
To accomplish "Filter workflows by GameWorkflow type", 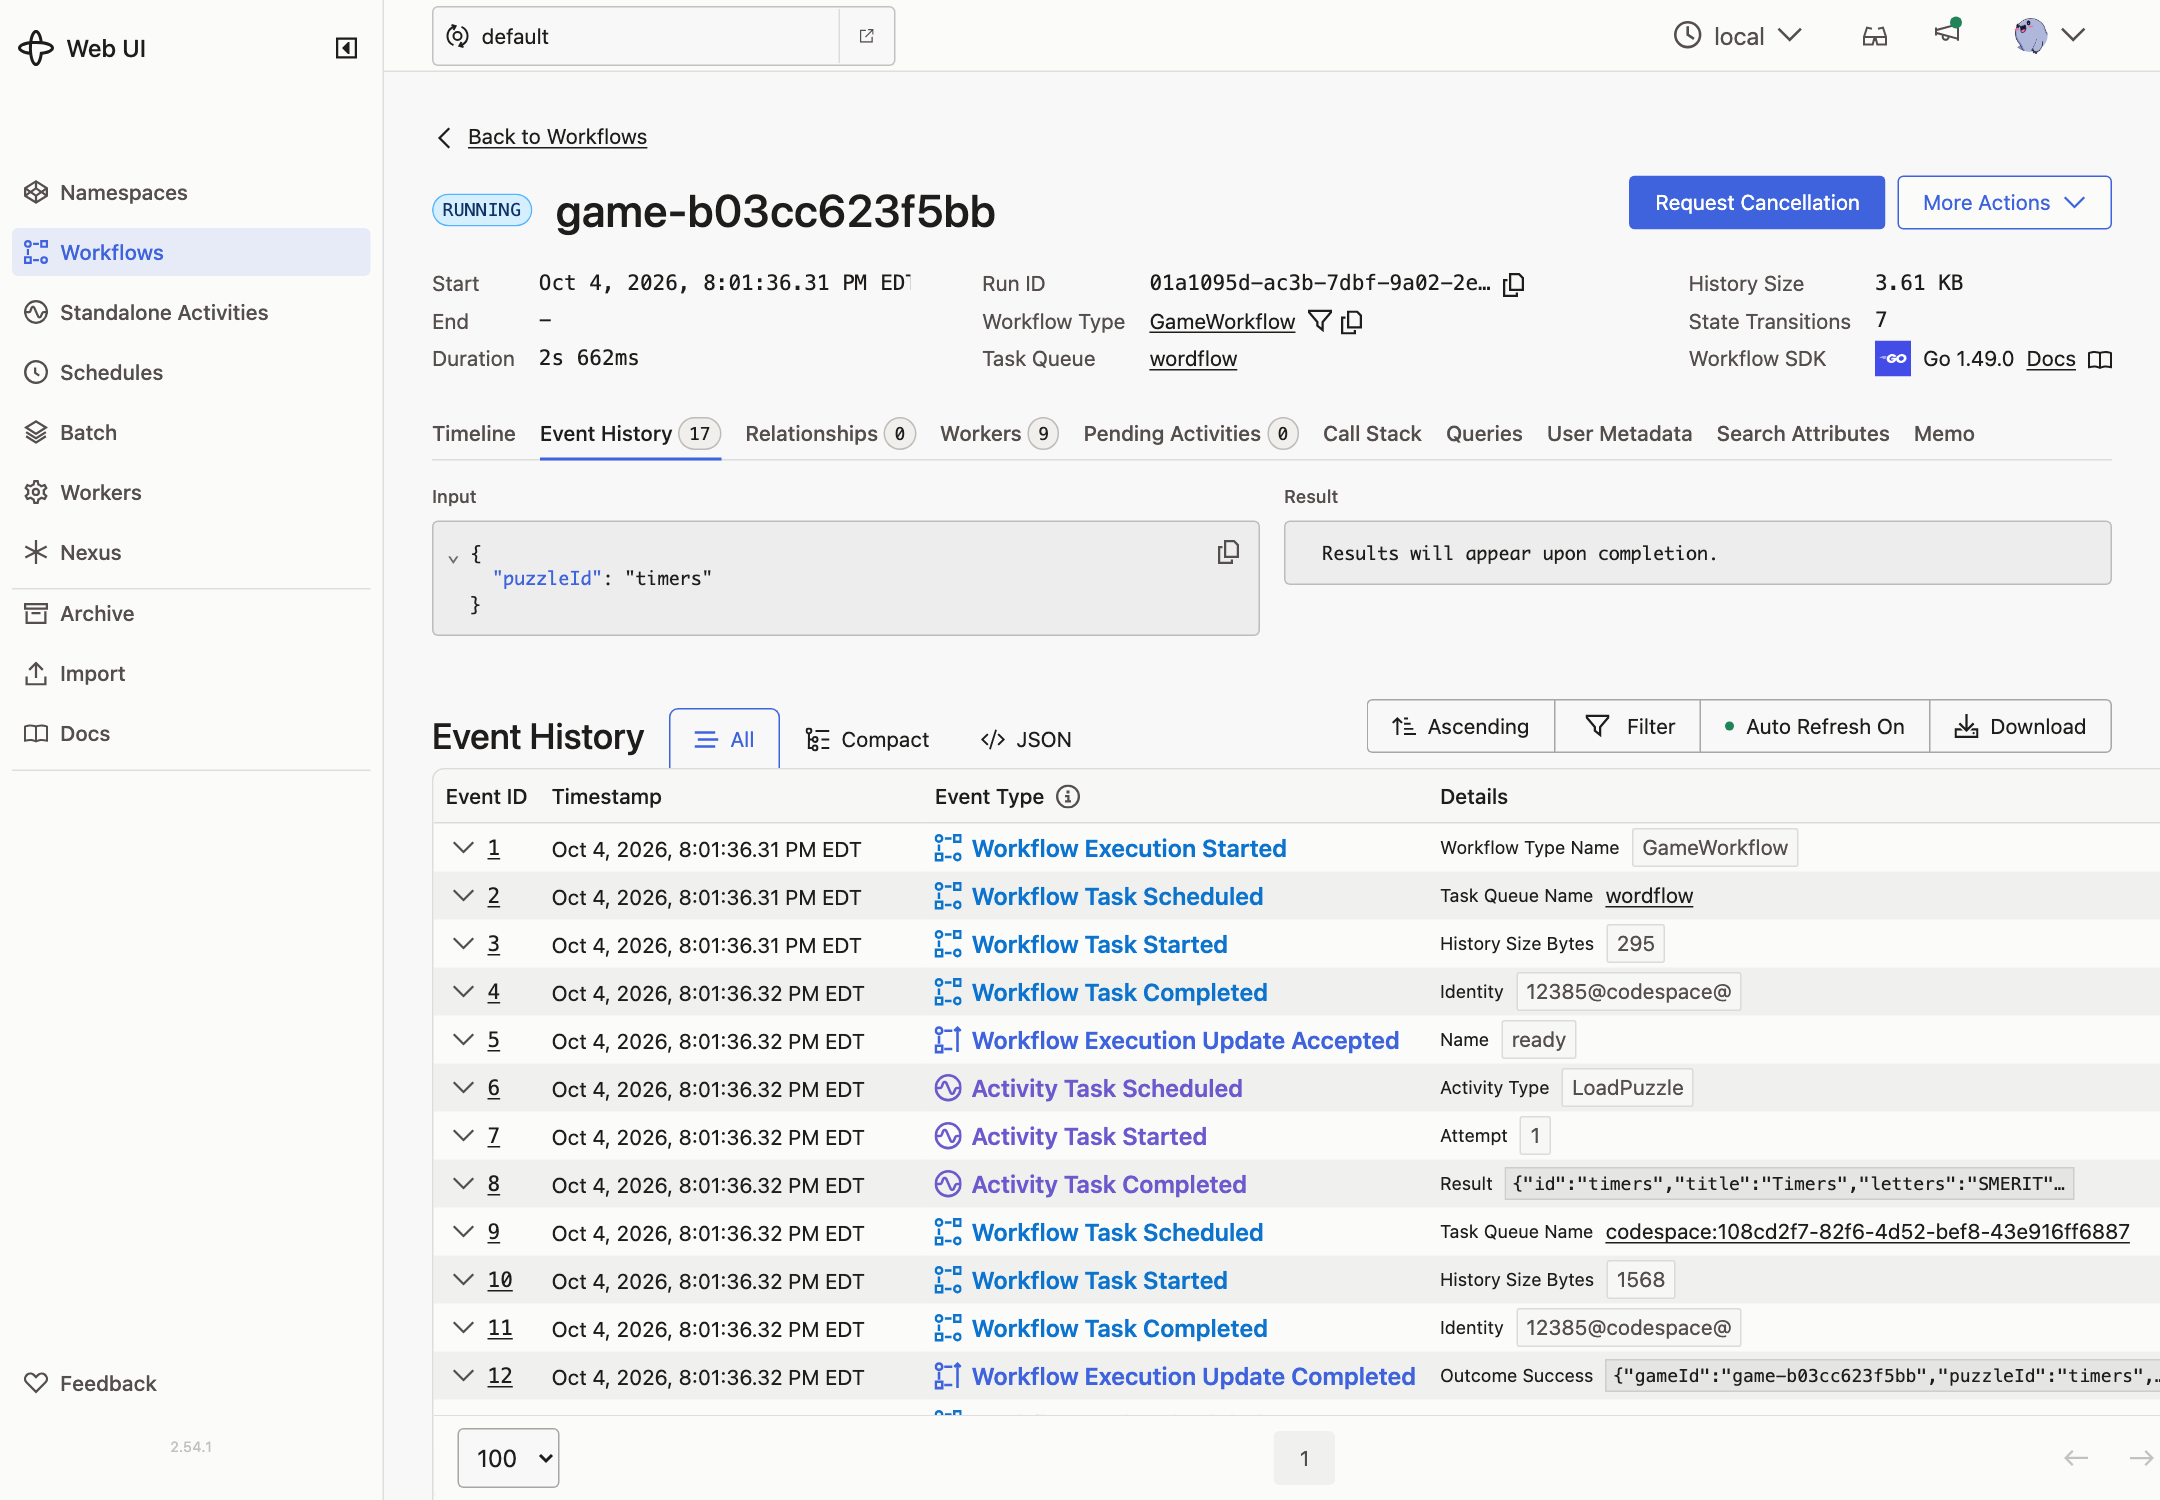I will (x=1320, y=321).
